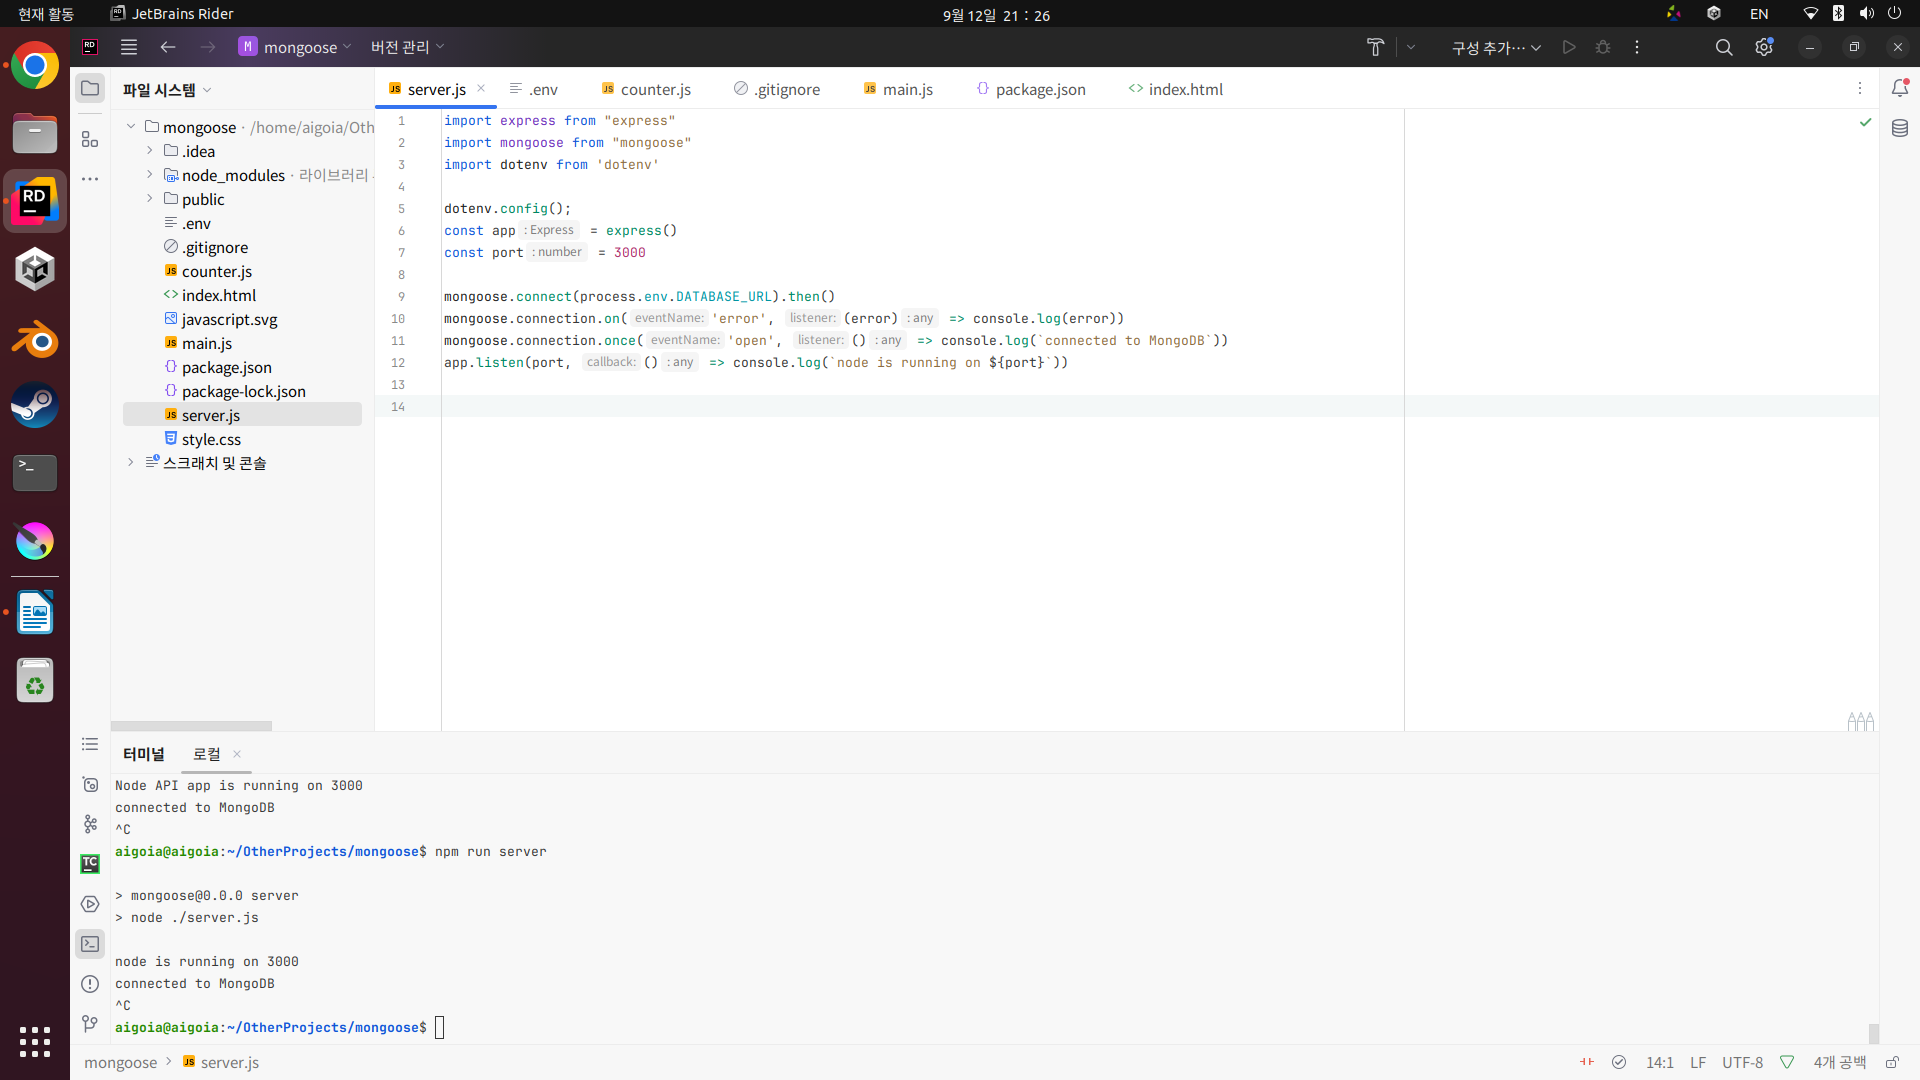Toggle read-only lock in status bar
Screen dimensions: 1920x1080
tap(1892, 1062)
